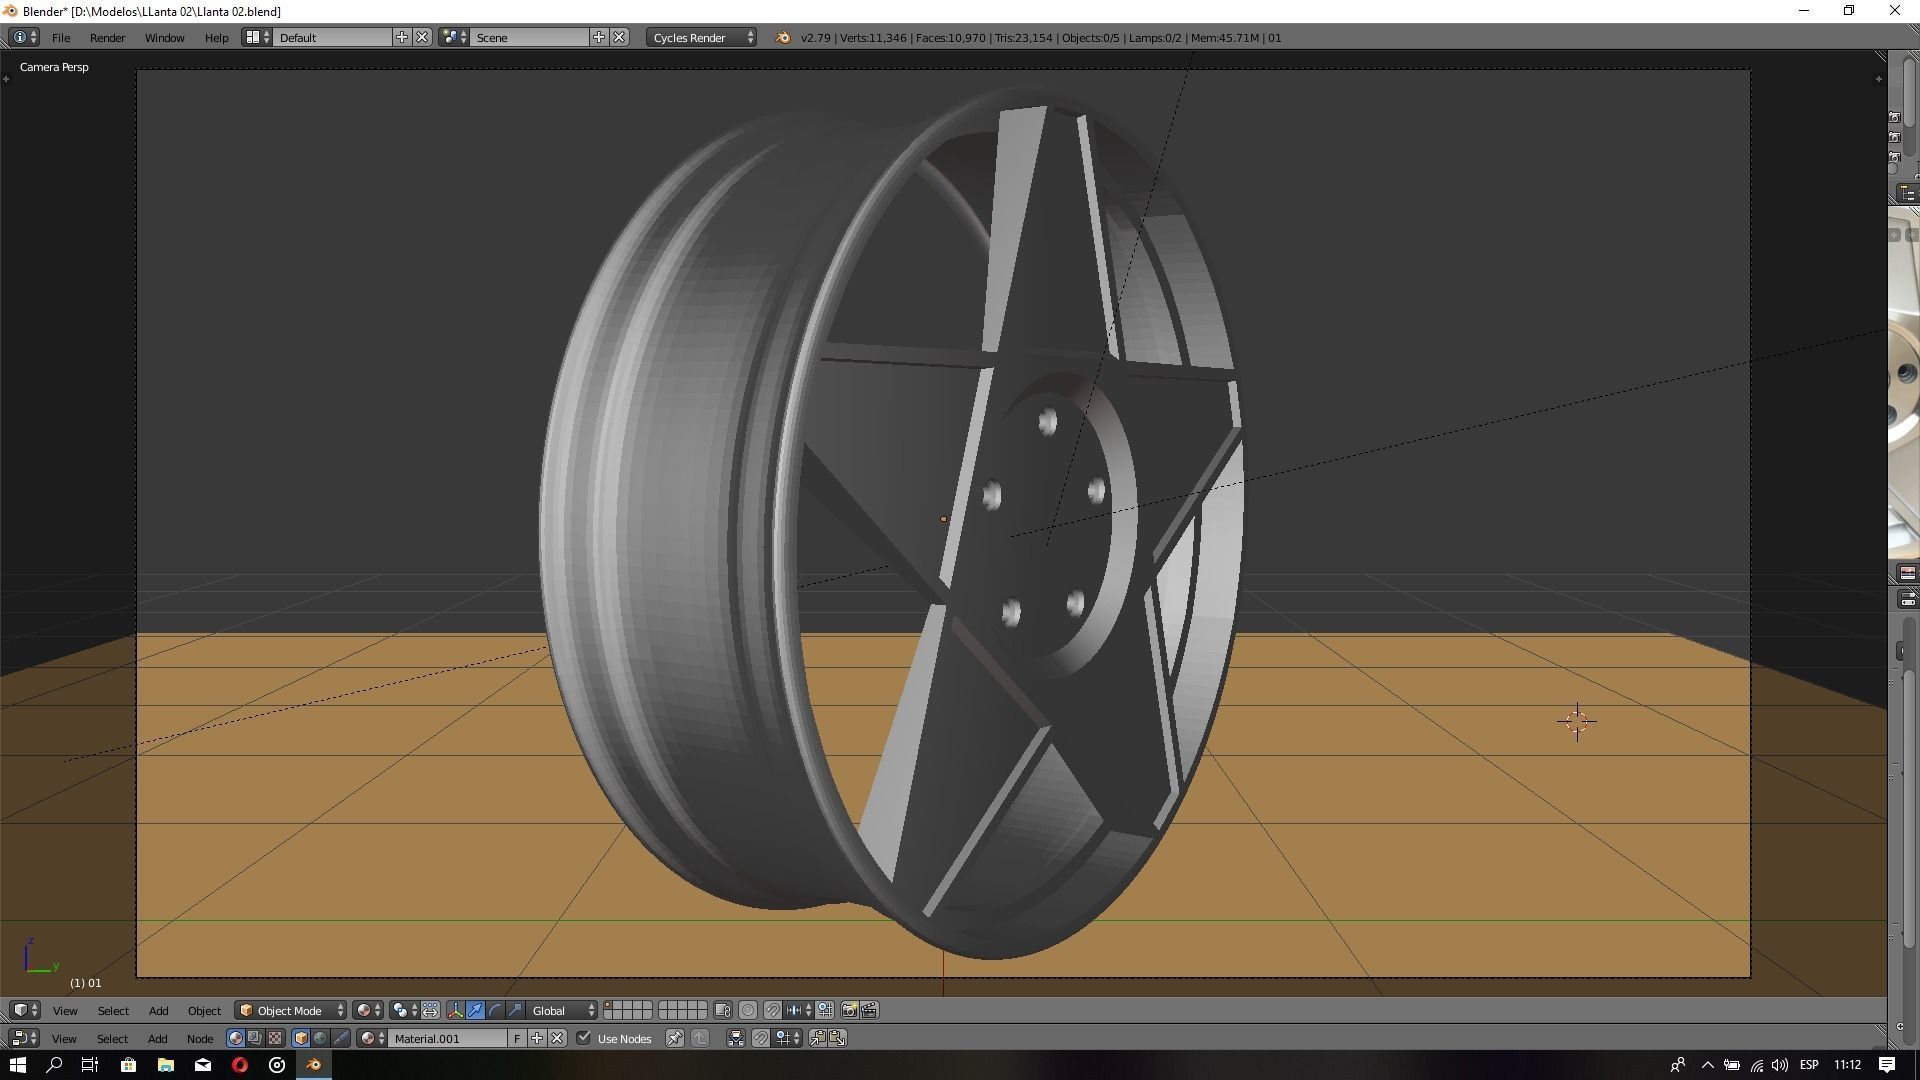Select the translate manipulator arrow icon

pos(475,1010)
